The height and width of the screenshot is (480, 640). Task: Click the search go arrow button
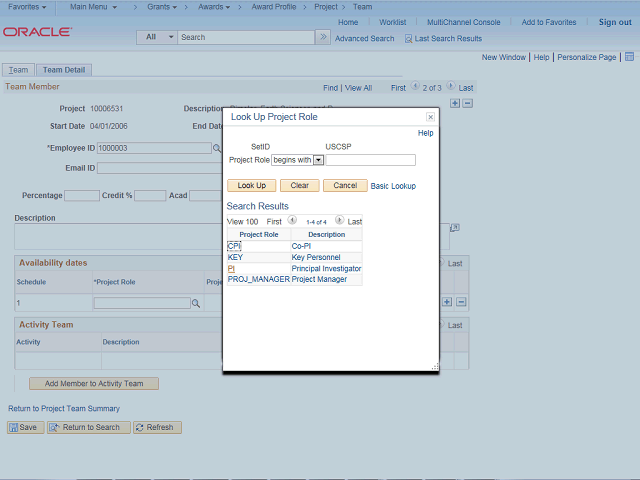(322, 37)
